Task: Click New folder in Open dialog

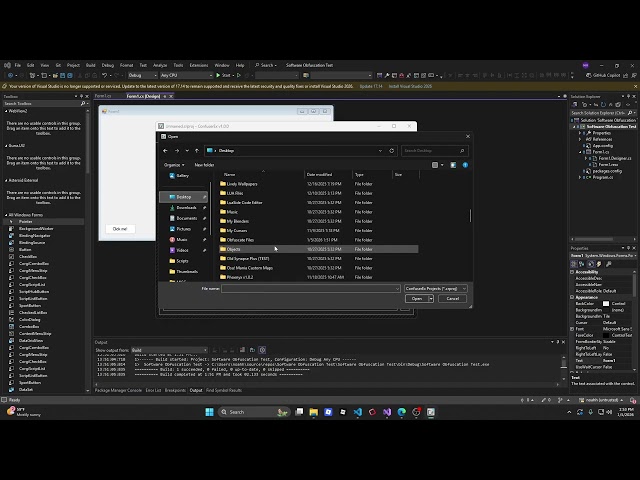Action: (204, 165)
